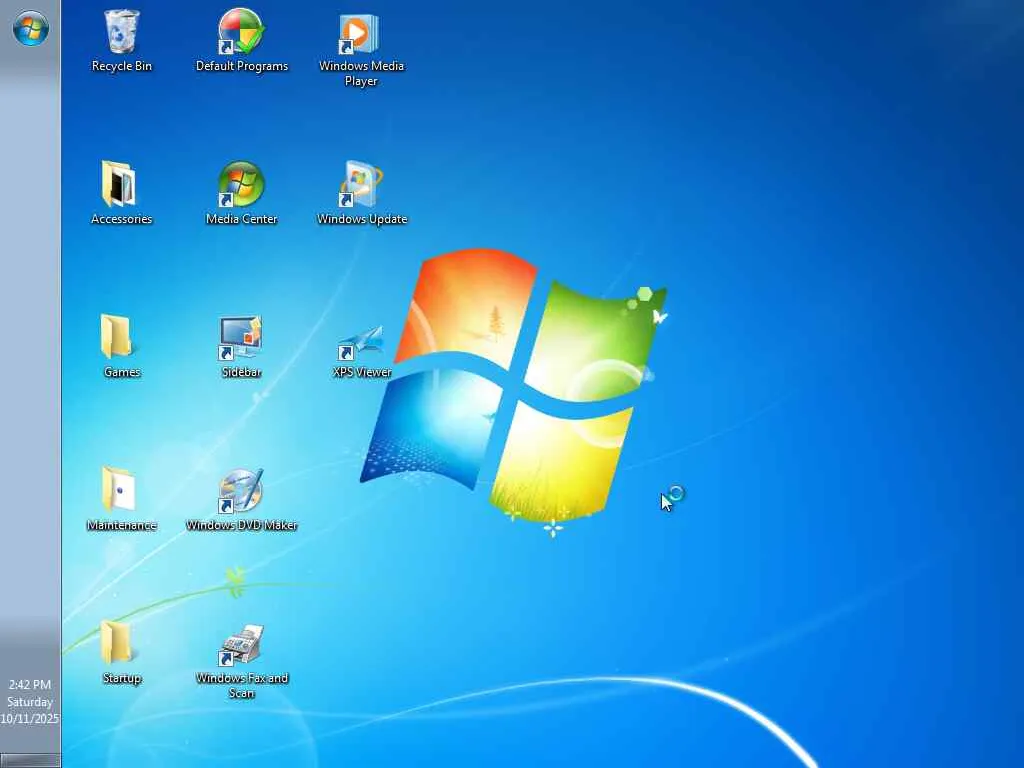Image resolution: width=1024 pixels, height=768 pixels.
Task: Click the 2:42 PM taskbar clock
Action: tap(30, 684)
